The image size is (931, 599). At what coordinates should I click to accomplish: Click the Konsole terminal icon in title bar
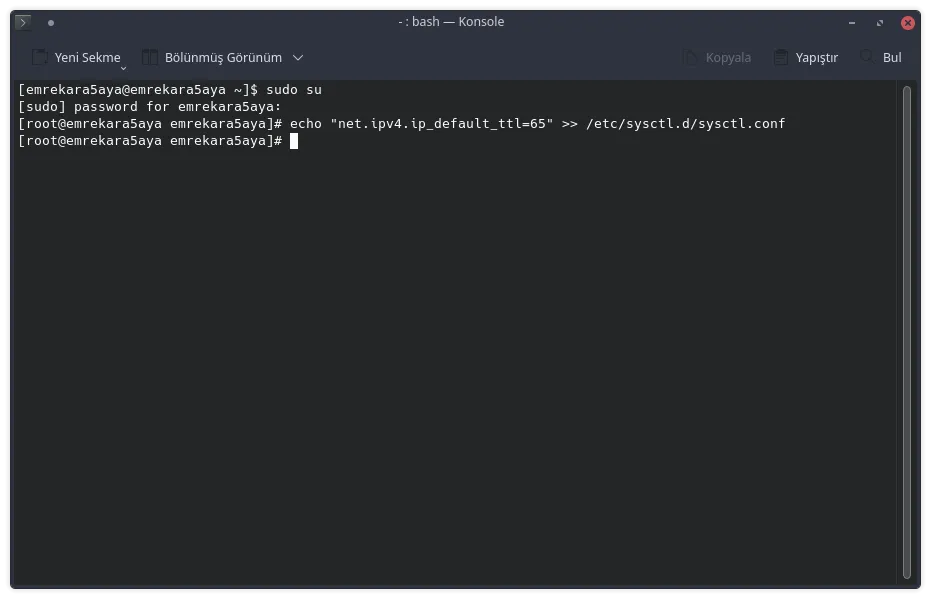(x=23, y=22)
